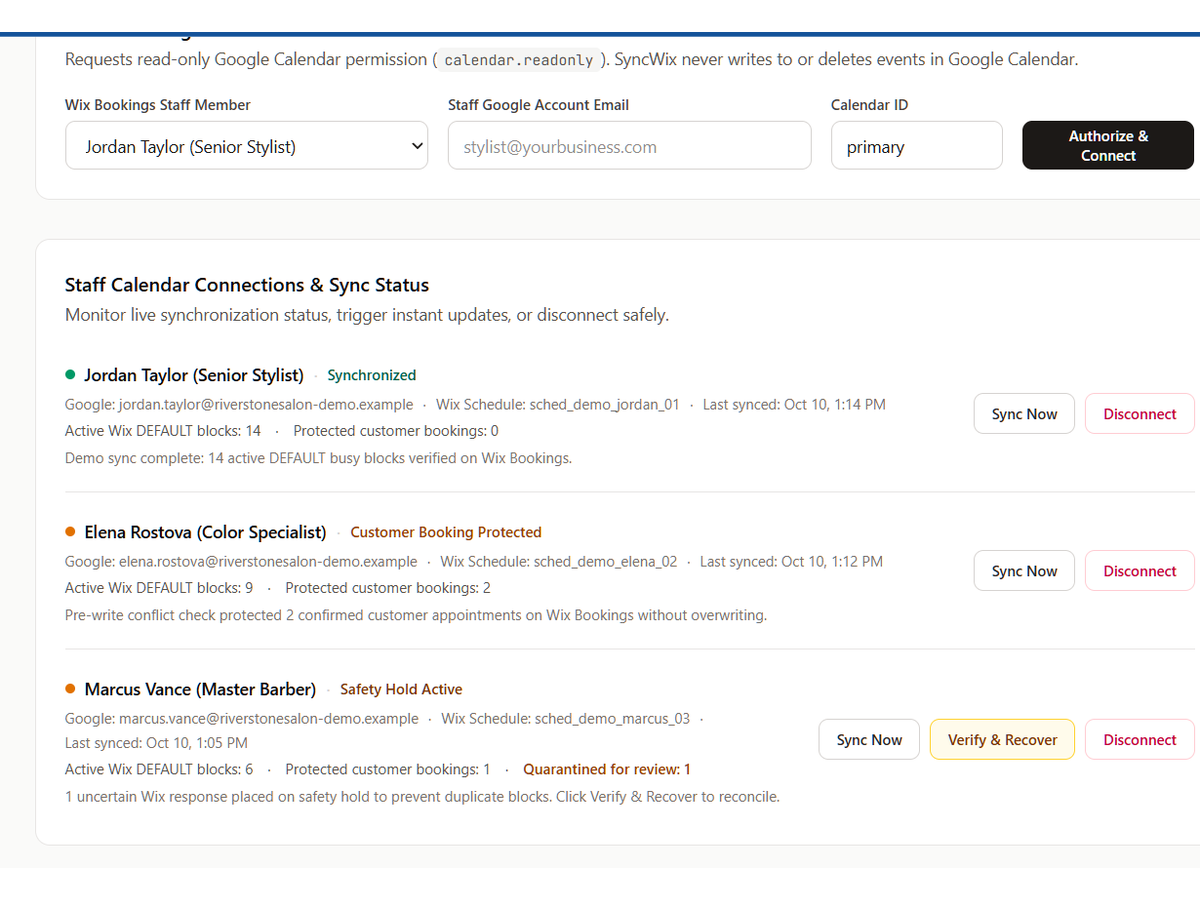Click orange status dot beside Marcus Vance

(x=70, y=689)
